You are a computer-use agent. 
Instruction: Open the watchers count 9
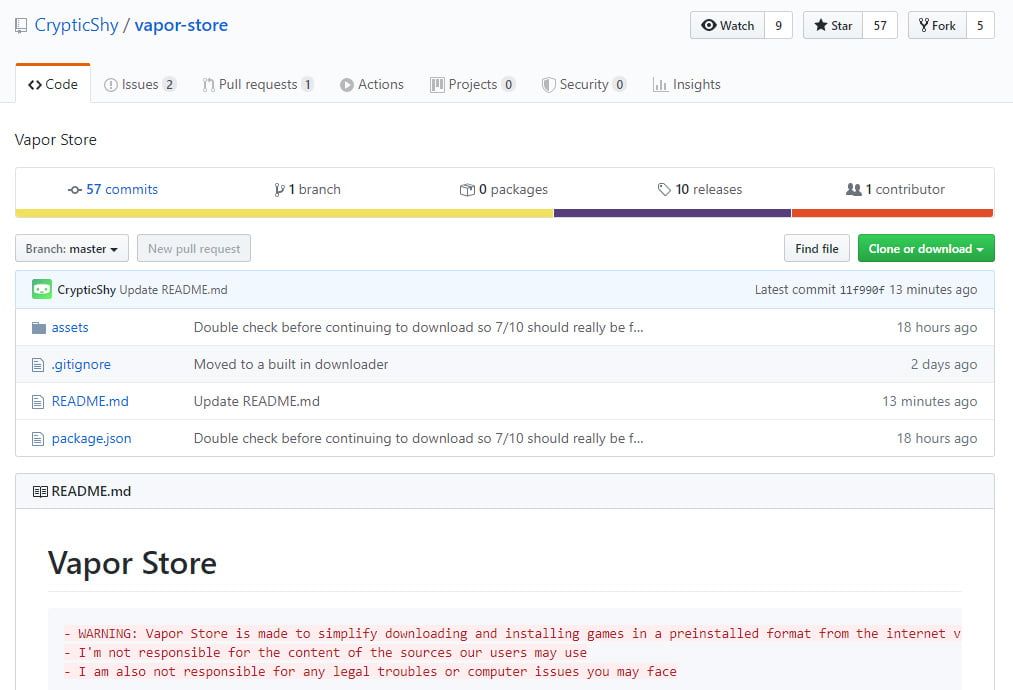pos(778,25)
